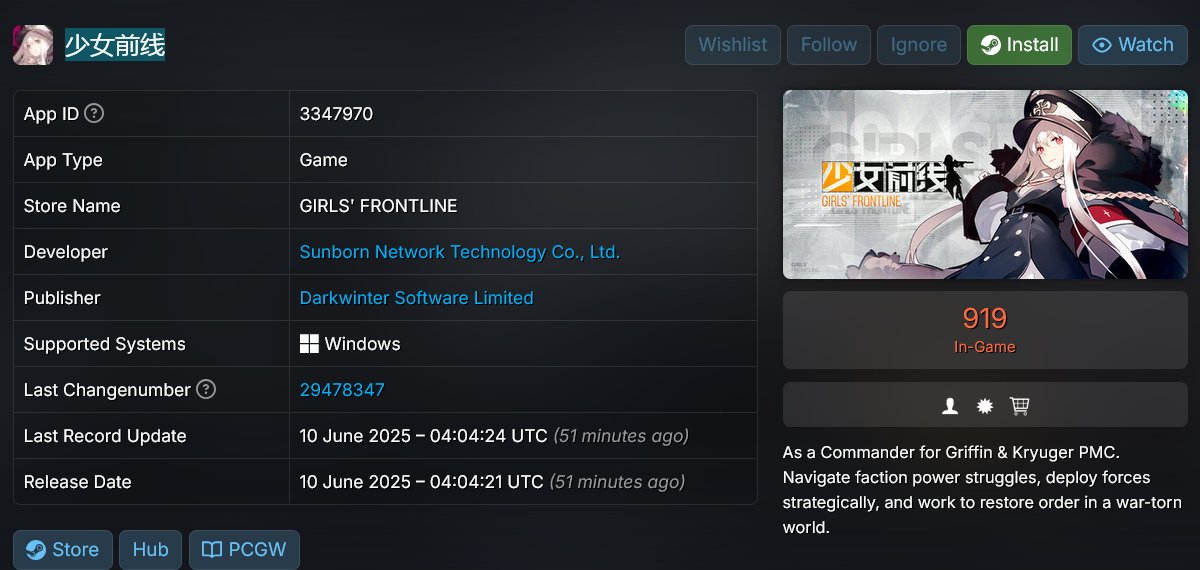Image resolution: width=1200 pixels, height=570 pixels.
Task: Click the Supported Systems row label
Action: click(x=105, y=344)
